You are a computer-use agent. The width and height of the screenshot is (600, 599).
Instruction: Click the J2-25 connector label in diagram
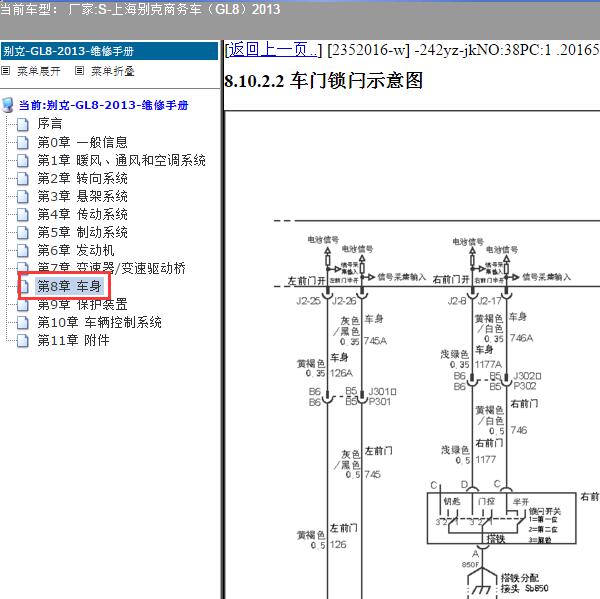(308, 301)
